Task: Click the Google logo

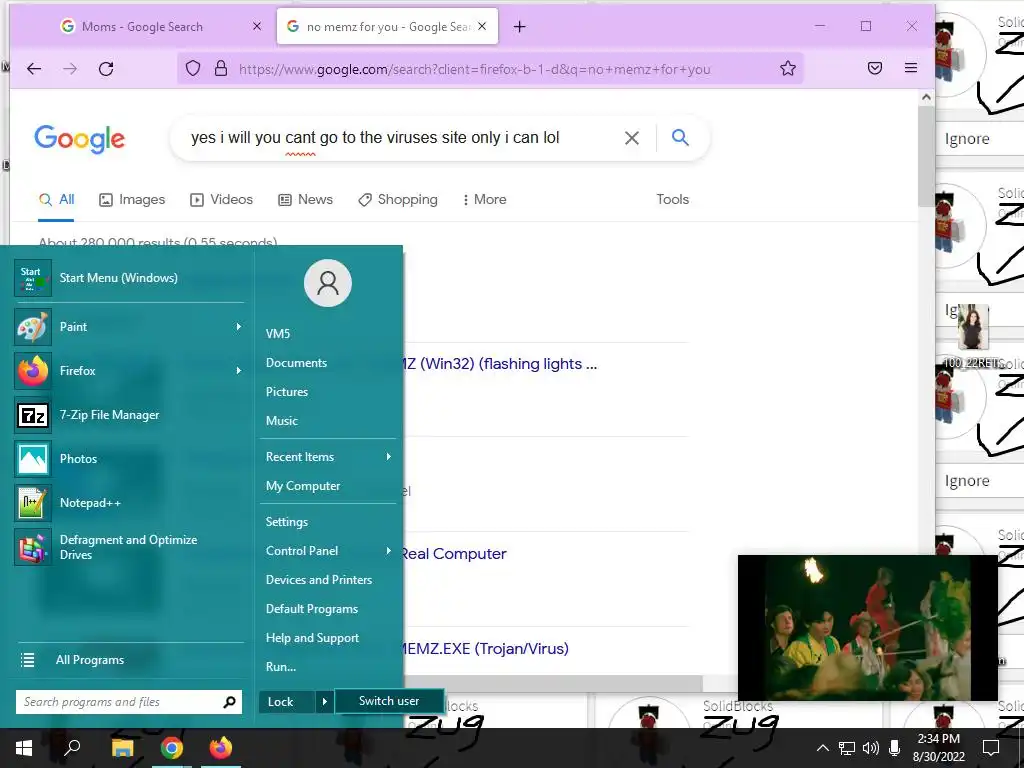Action: pos(80,138)
